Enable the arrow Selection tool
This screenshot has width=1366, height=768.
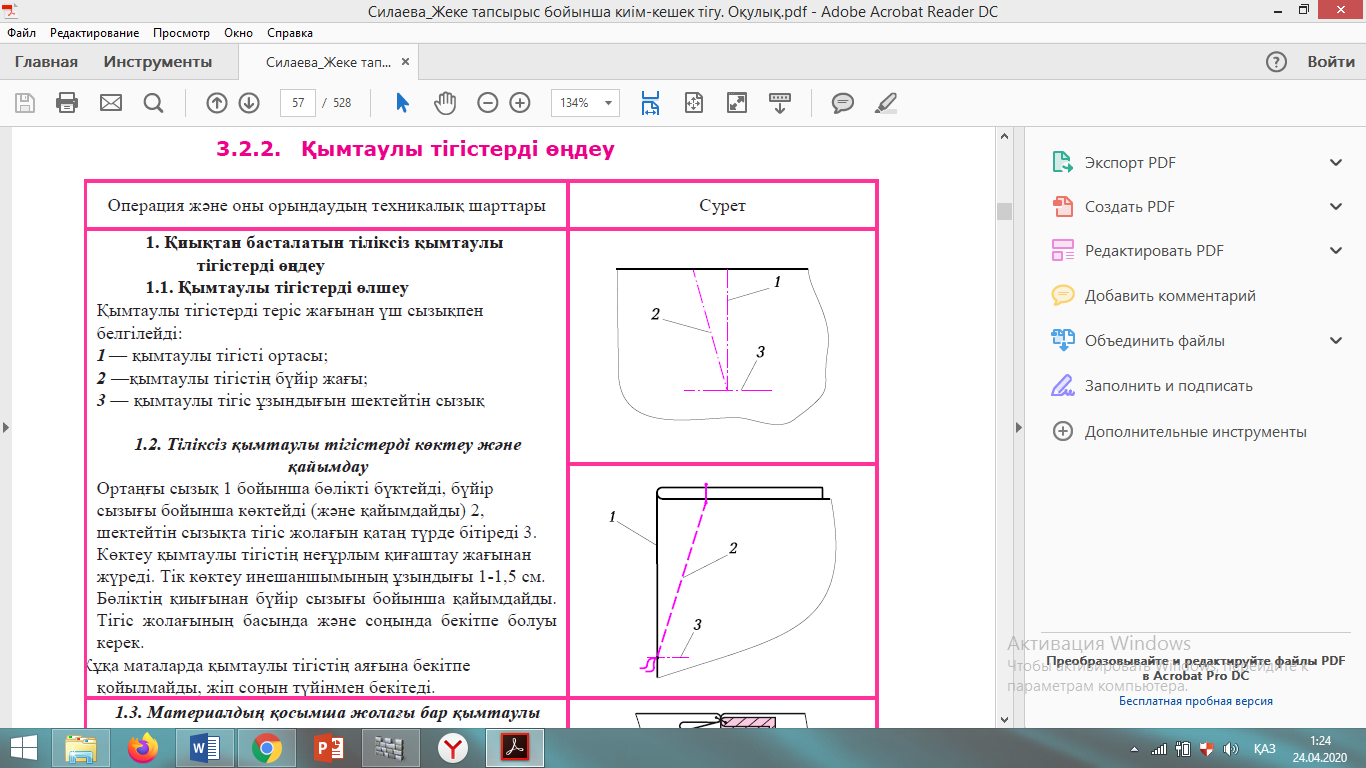click(x=402, y=103)
